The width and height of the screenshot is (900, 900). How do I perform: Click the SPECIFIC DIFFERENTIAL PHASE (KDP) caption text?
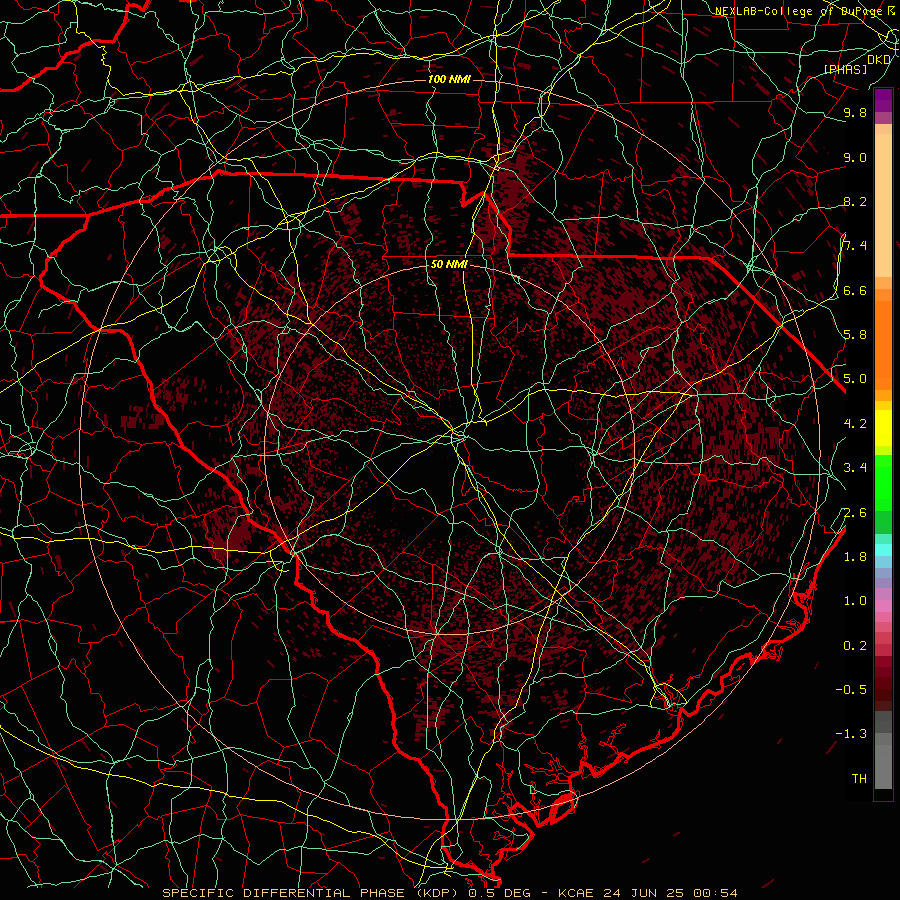(313, 893)
